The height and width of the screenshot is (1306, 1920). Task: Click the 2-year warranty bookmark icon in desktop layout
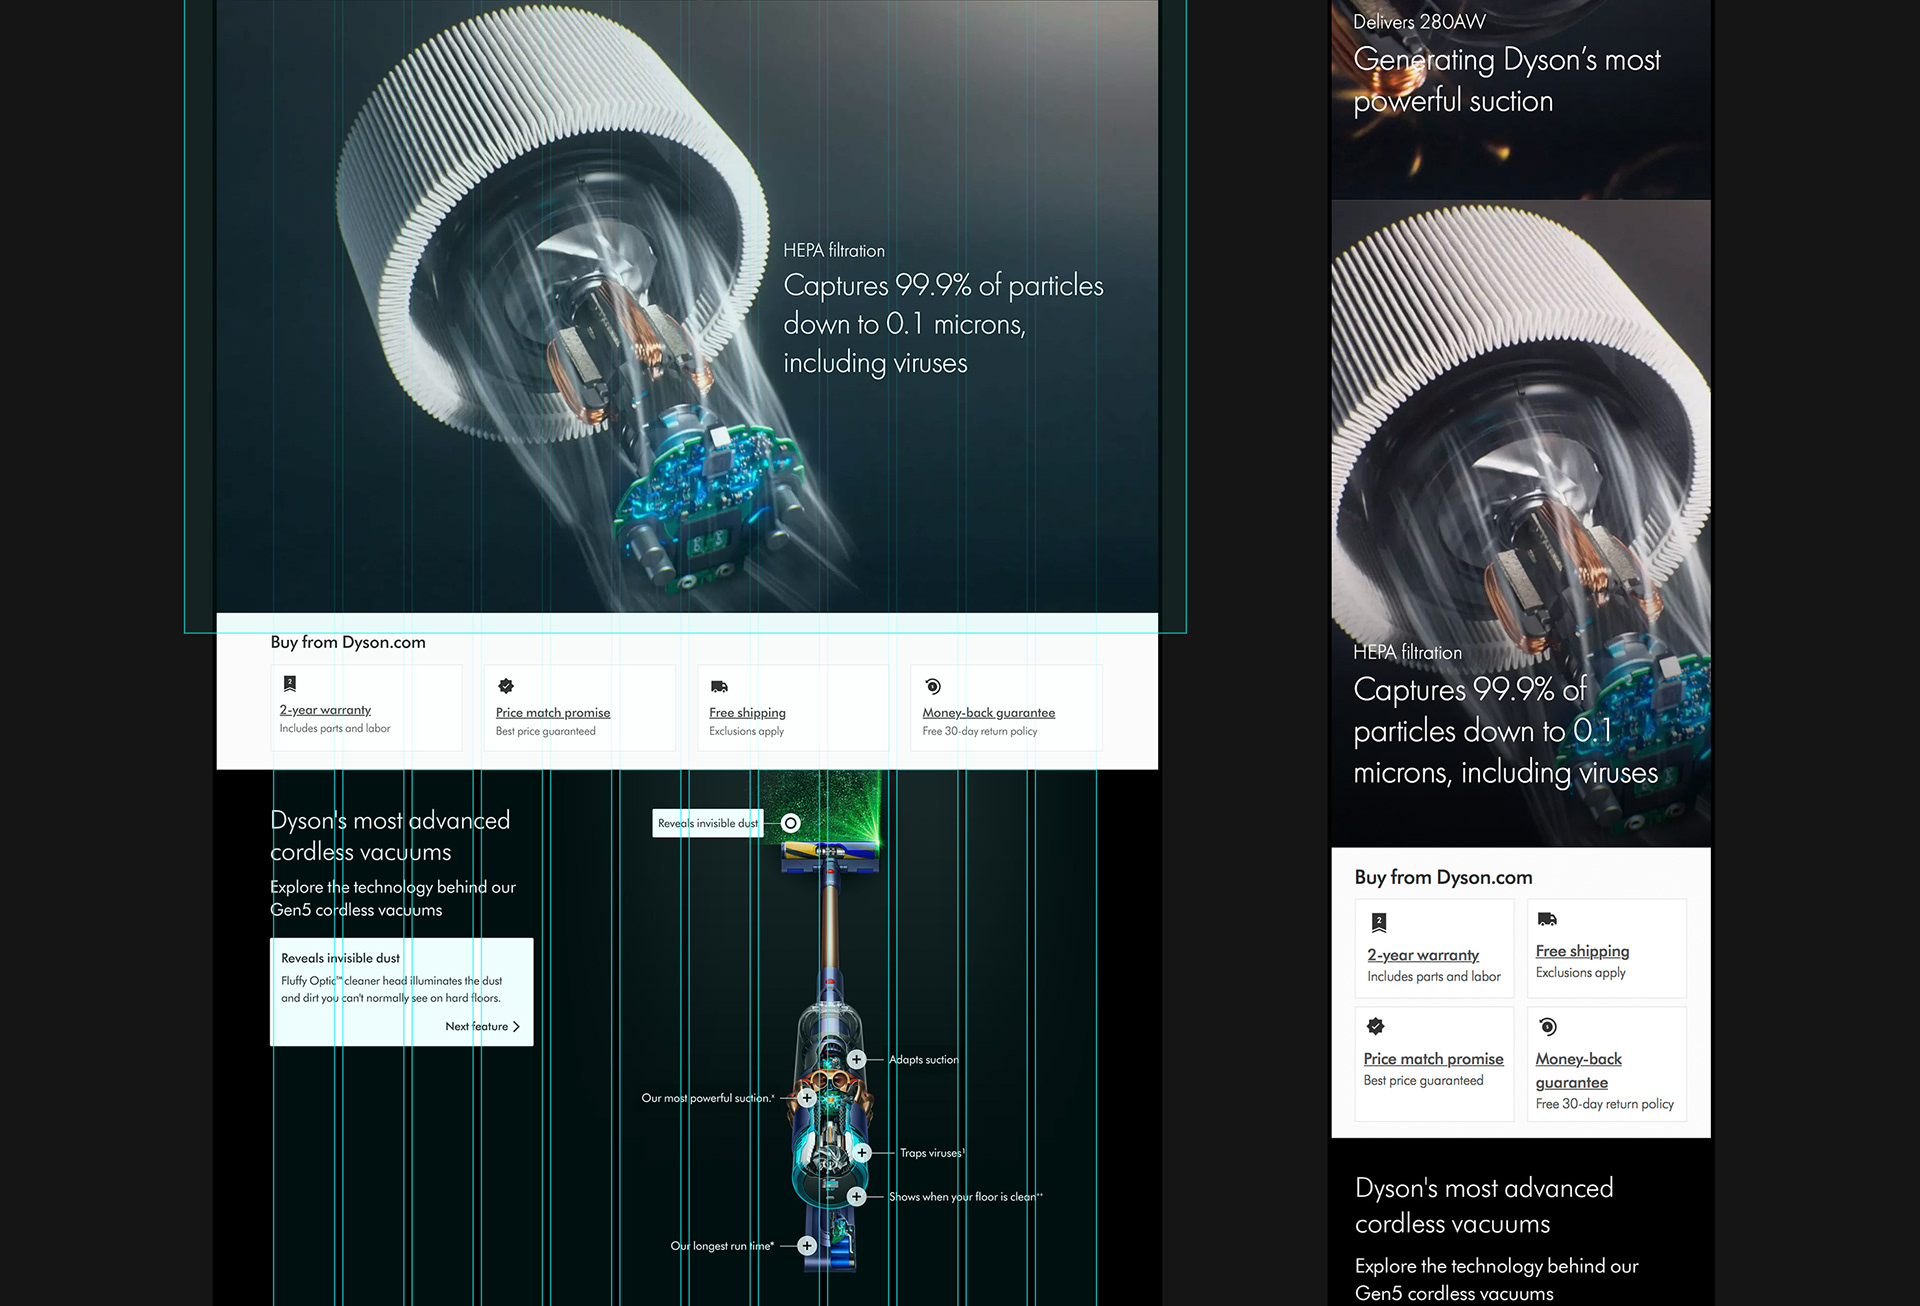(290, 684)
